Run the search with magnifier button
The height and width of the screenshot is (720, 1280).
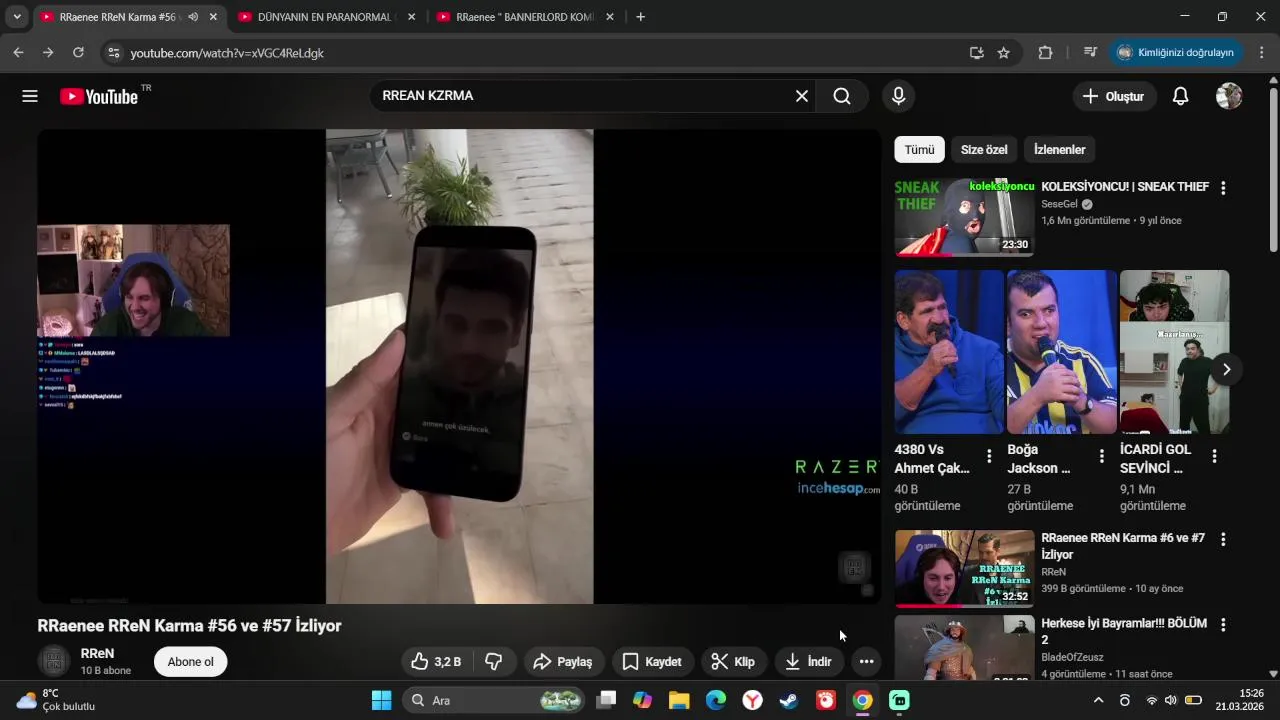842,96
